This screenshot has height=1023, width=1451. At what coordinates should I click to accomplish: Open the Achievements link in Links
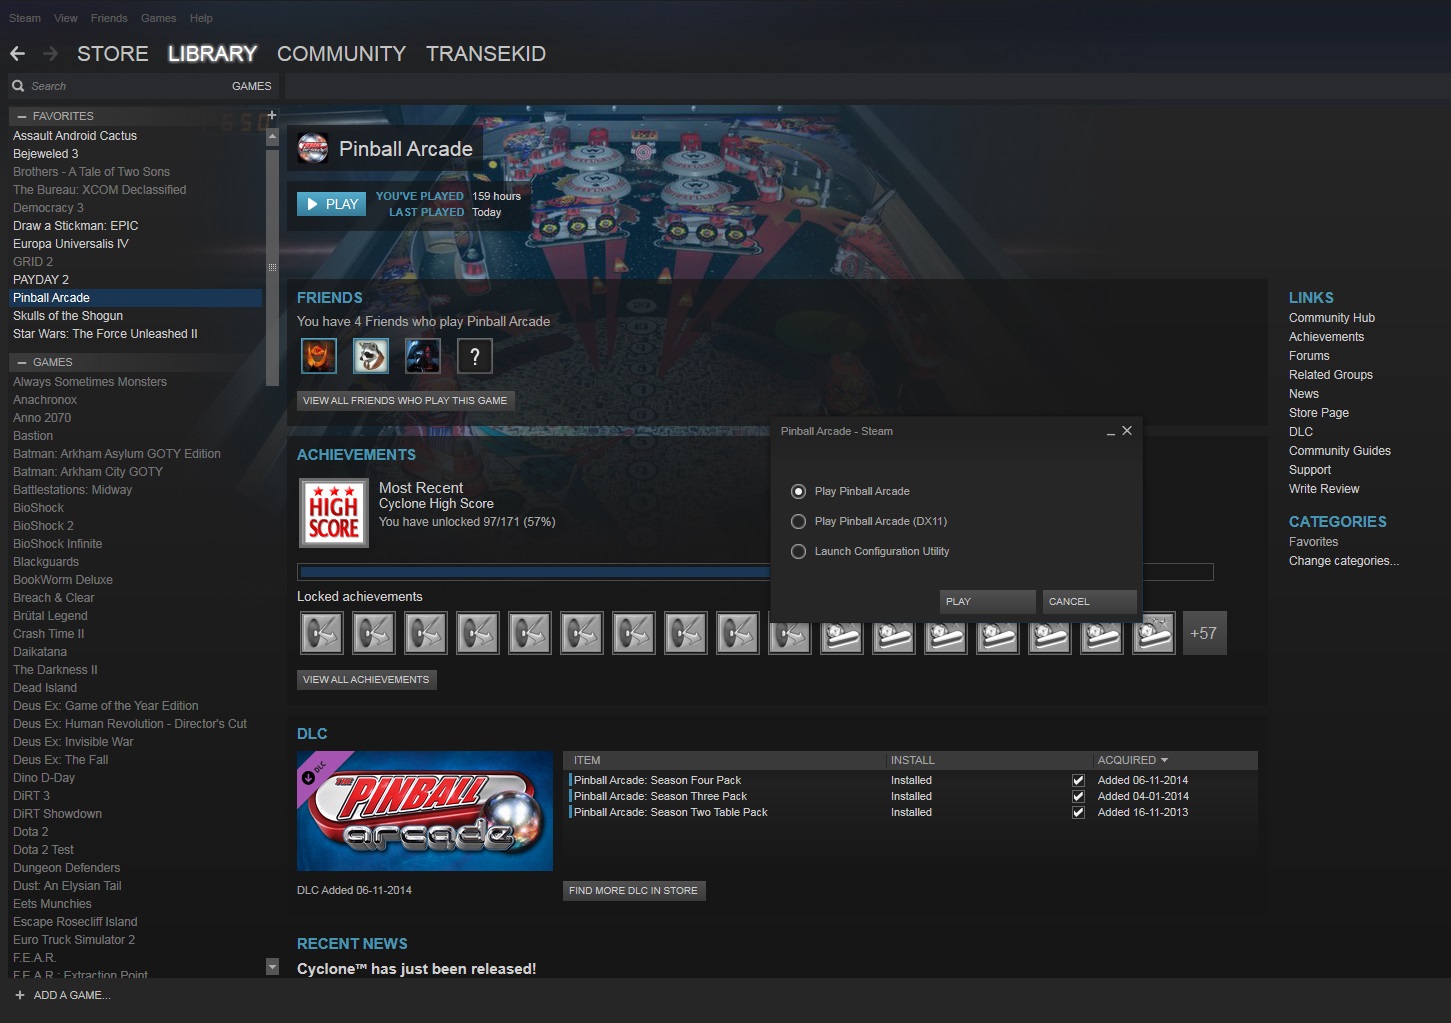click(1326, 337)
